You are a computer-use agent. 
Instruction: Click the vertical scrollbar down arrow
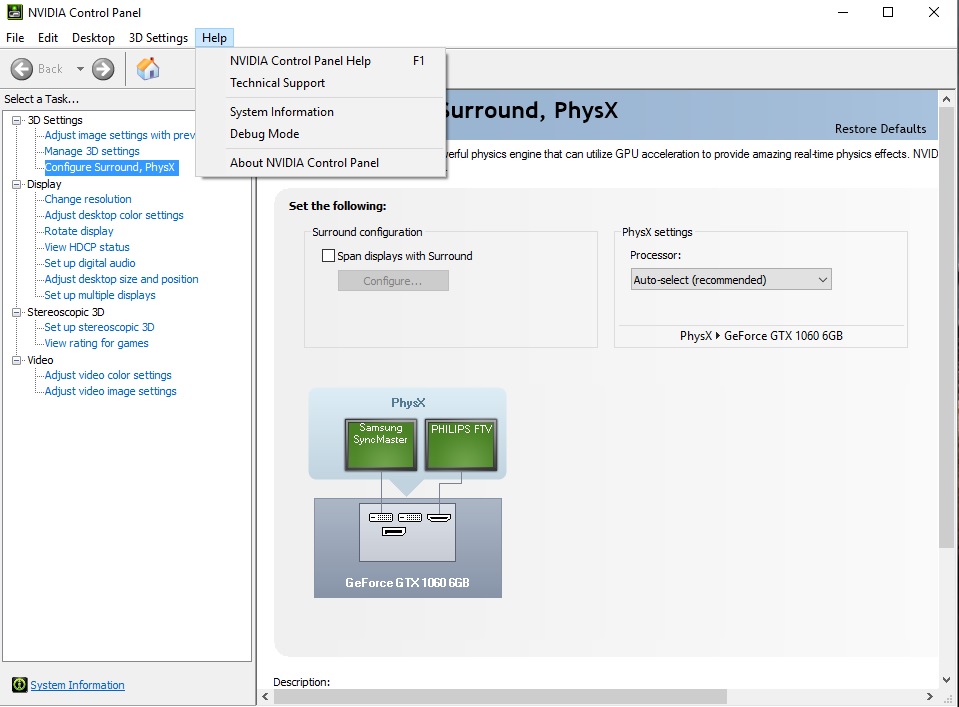(x=946, y=679)
